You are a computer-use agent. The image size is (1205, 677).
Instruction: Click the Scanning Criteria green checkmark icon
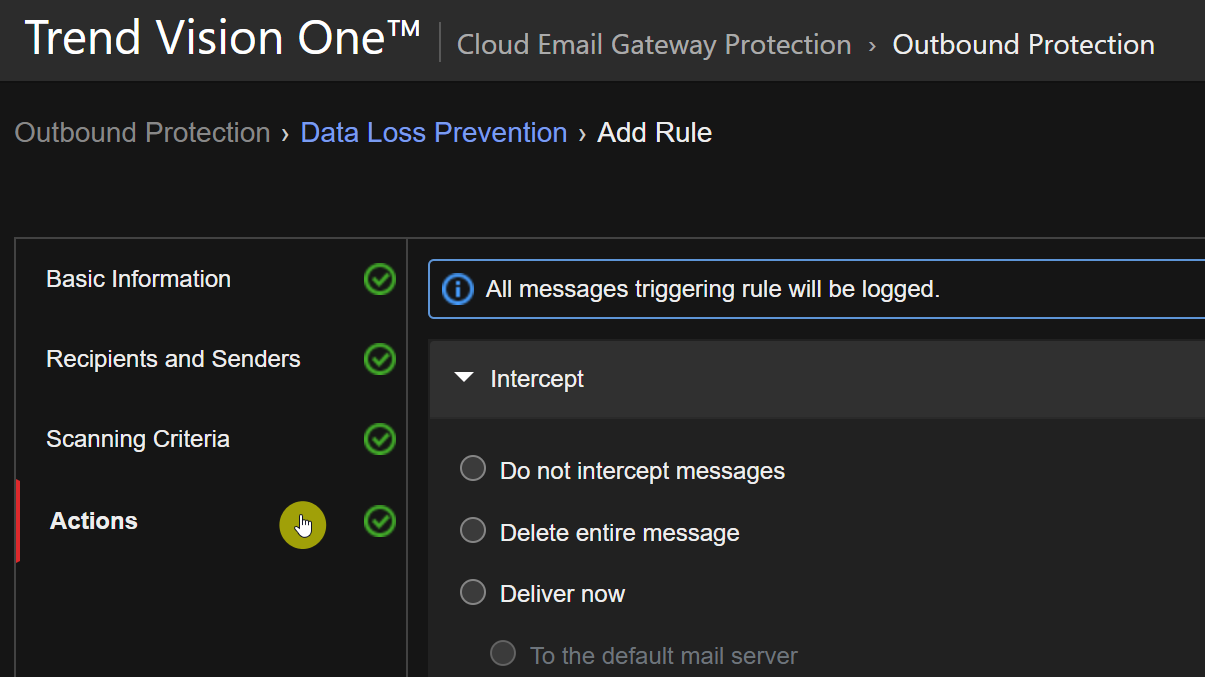click(x=380, y=439)
